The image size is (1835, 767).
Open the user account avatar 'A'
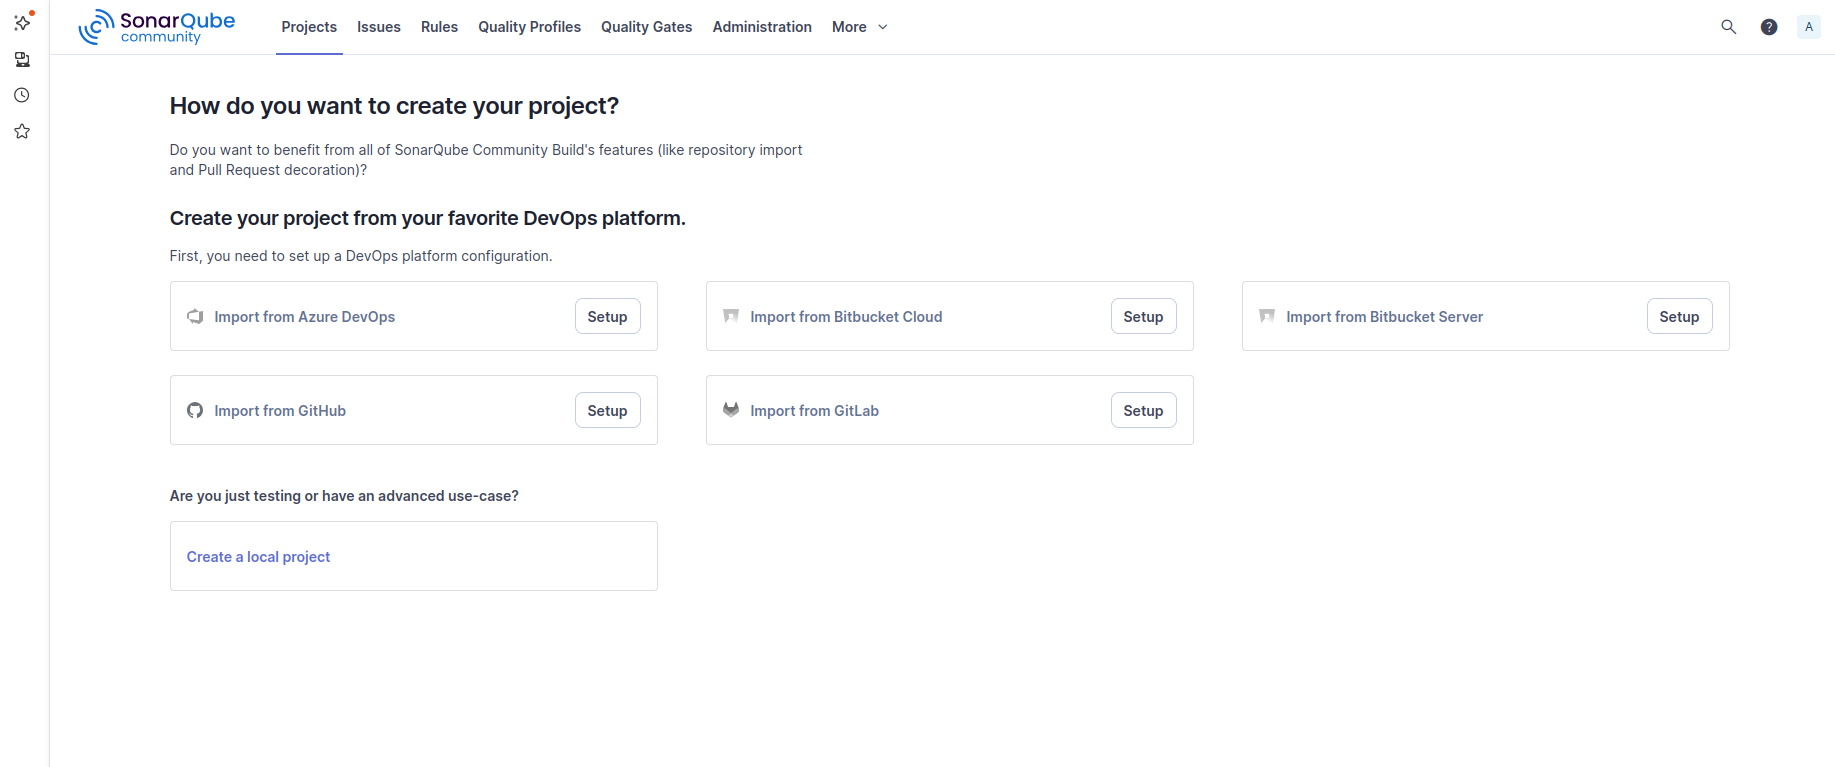click(x=1808, y=27)
